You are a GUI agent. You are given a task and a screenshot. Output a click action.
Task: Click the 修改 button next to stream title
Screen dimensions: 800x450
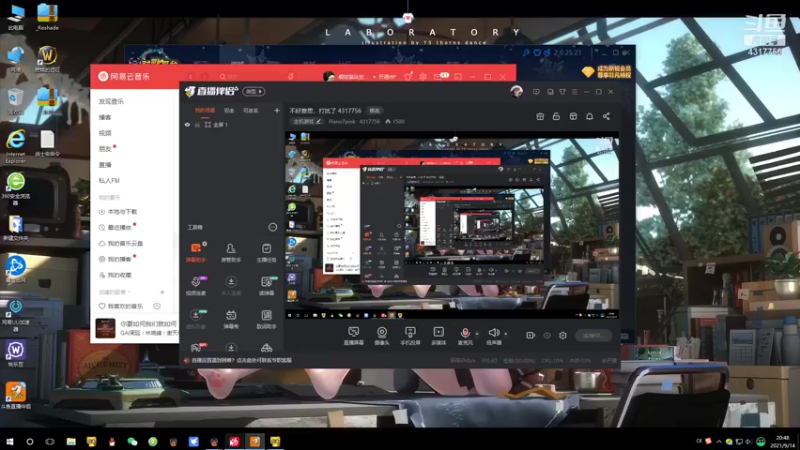click(x=374, y=110)
